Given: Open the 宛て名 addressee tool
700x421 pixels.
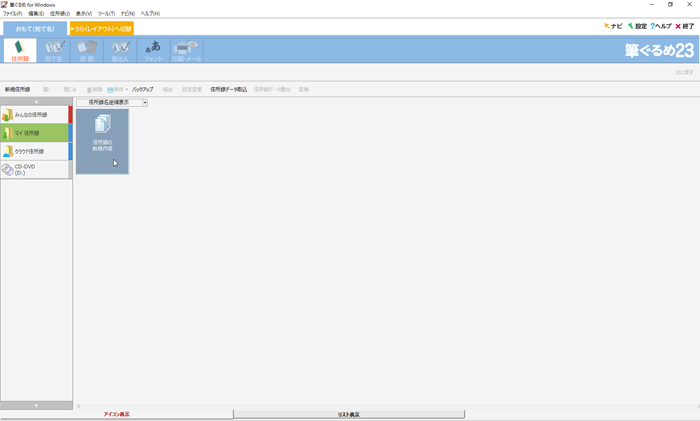Looking at the screenshot, I should [54, 50].
